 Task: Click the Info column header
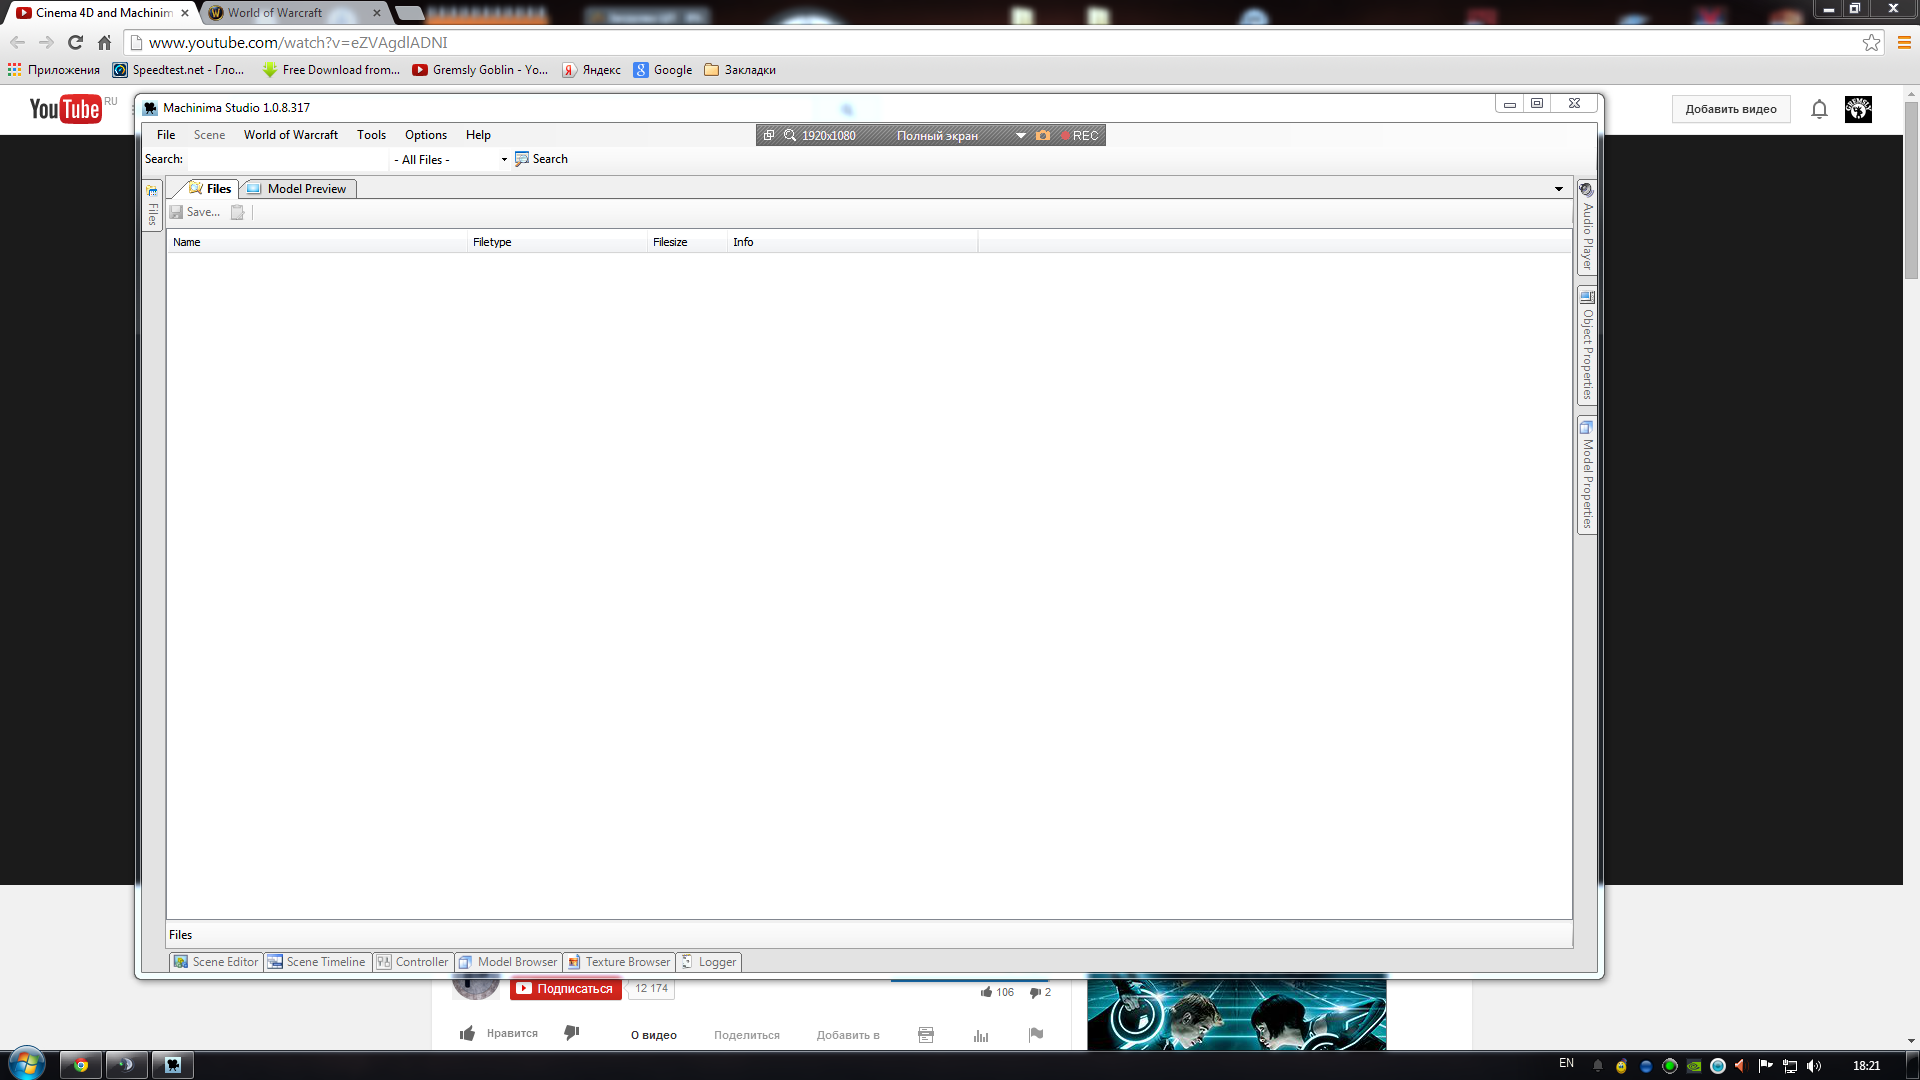pos(852,242)
